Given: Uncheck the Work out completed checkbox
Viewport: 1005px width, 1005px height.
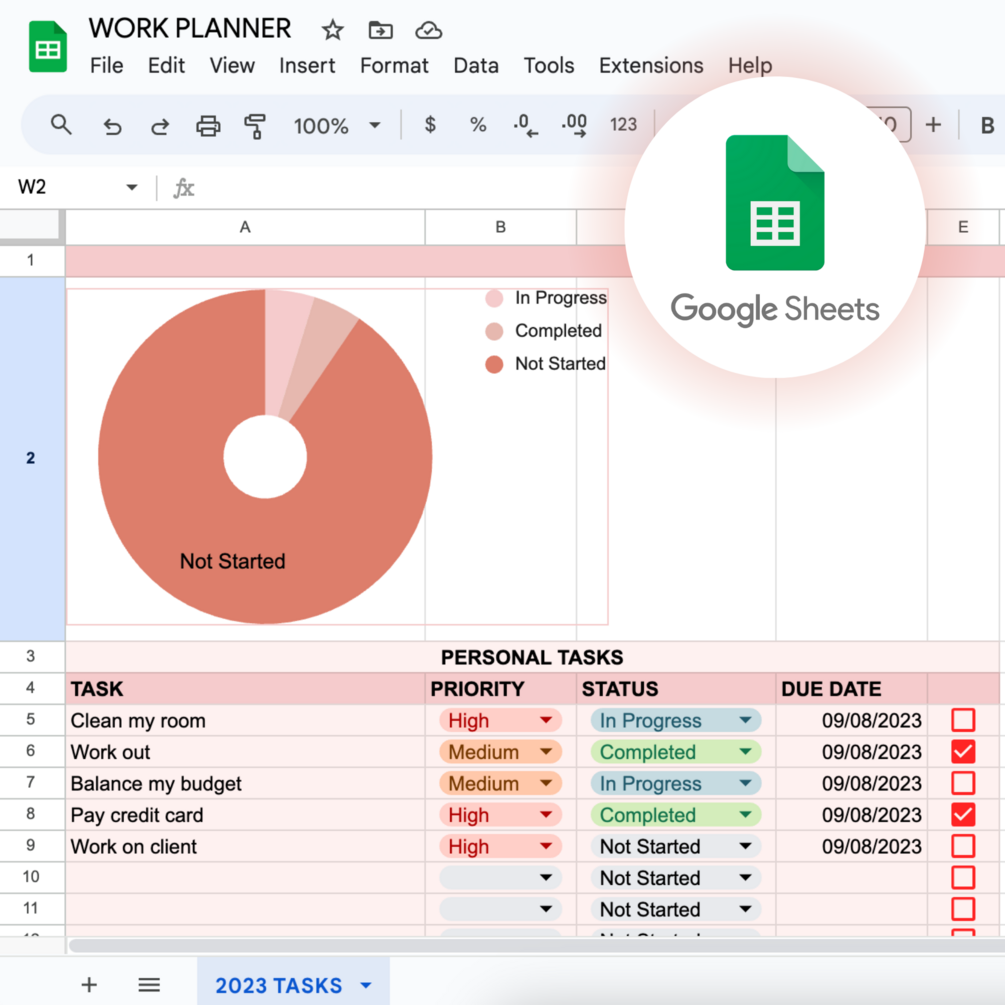Looking at the screenshot, I should pos(961,751).
